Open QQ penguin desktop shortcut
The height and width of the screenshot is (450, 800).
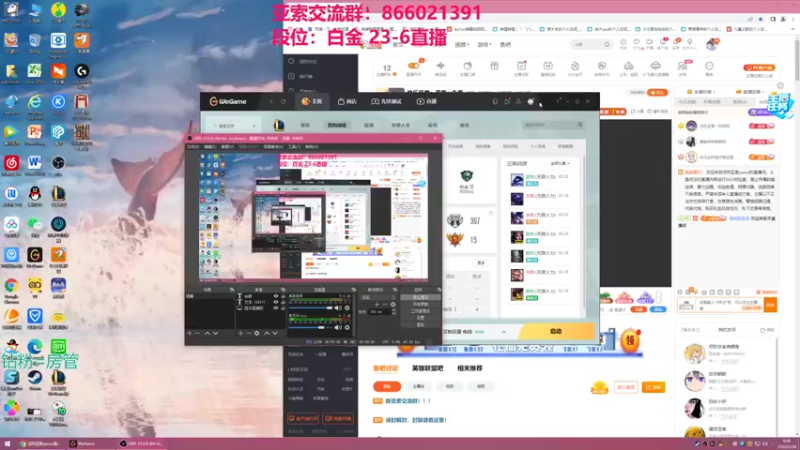point(35,193)
